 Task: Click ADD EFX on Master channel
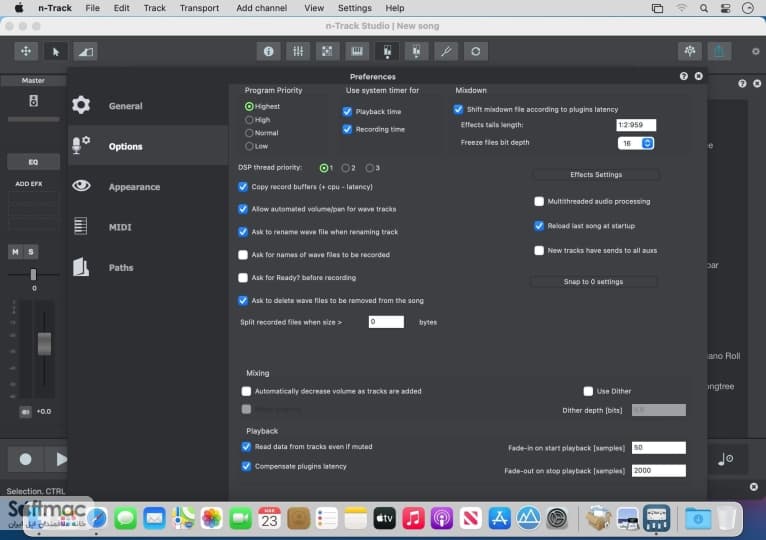29,184
